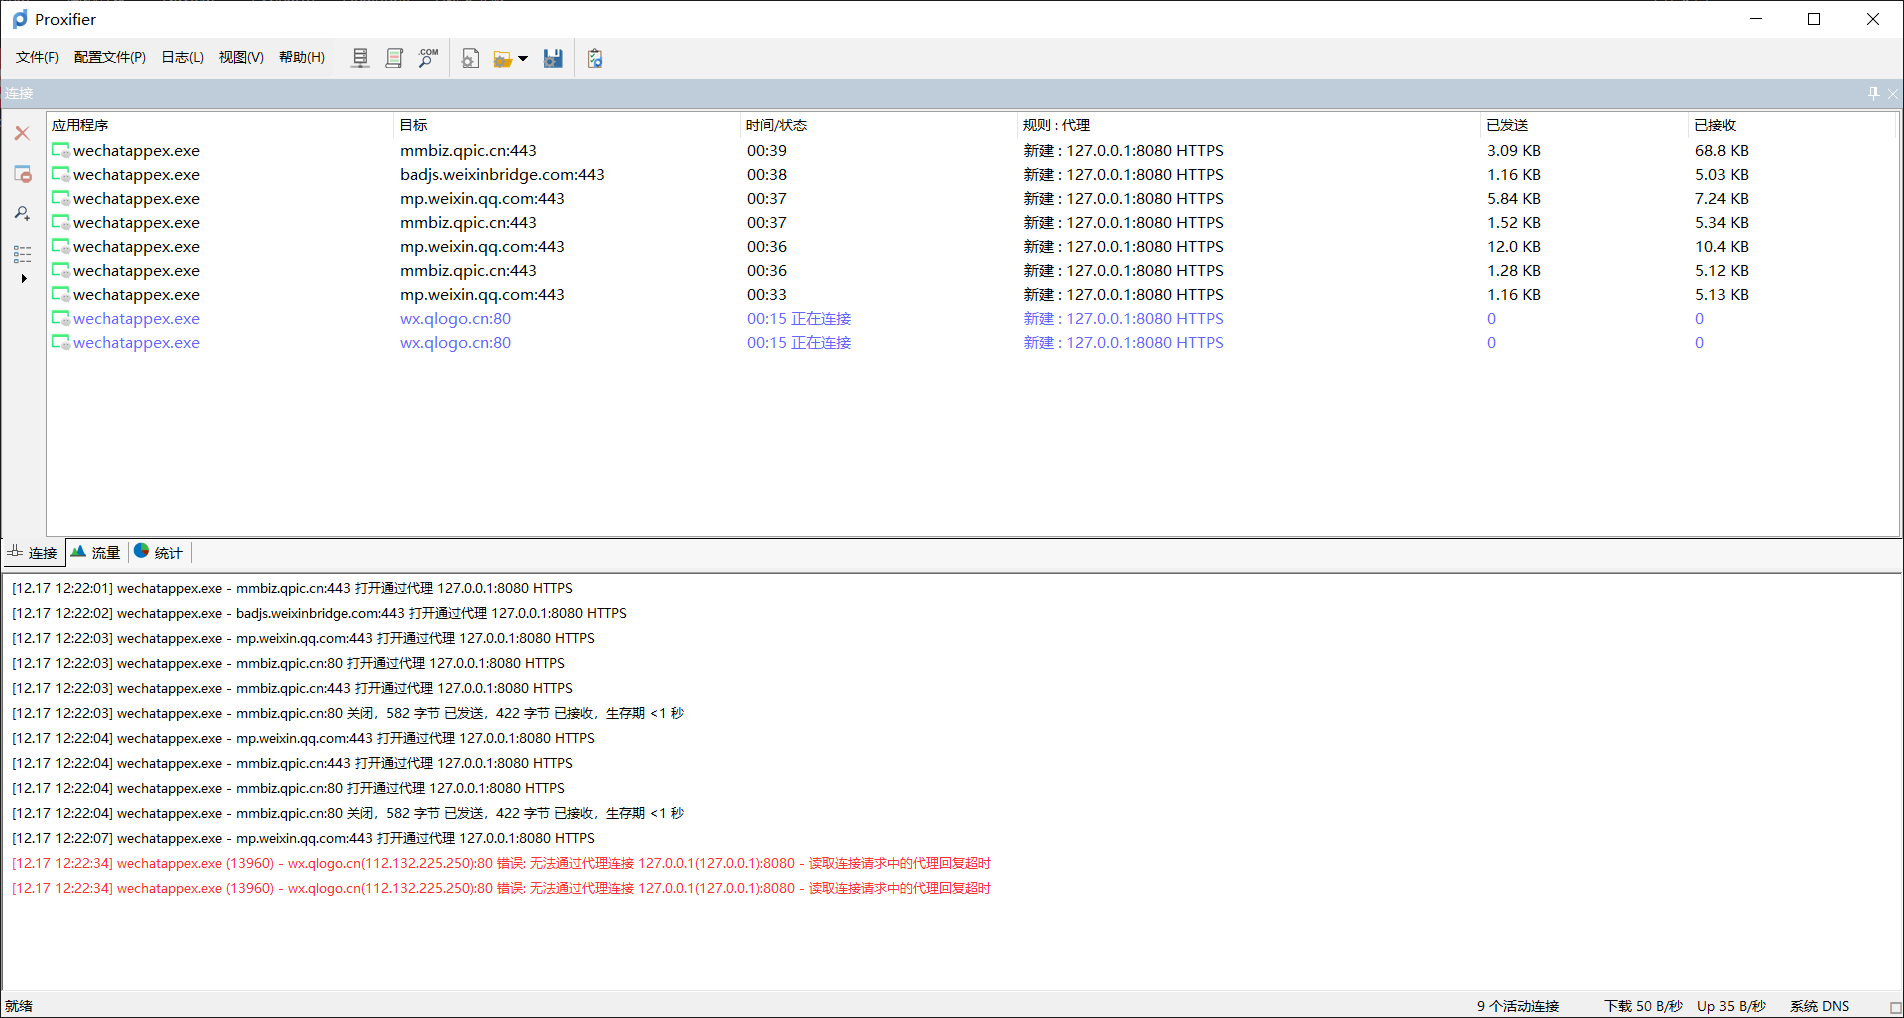Sort by the 应用程序 column header

(x=220, y=125)
